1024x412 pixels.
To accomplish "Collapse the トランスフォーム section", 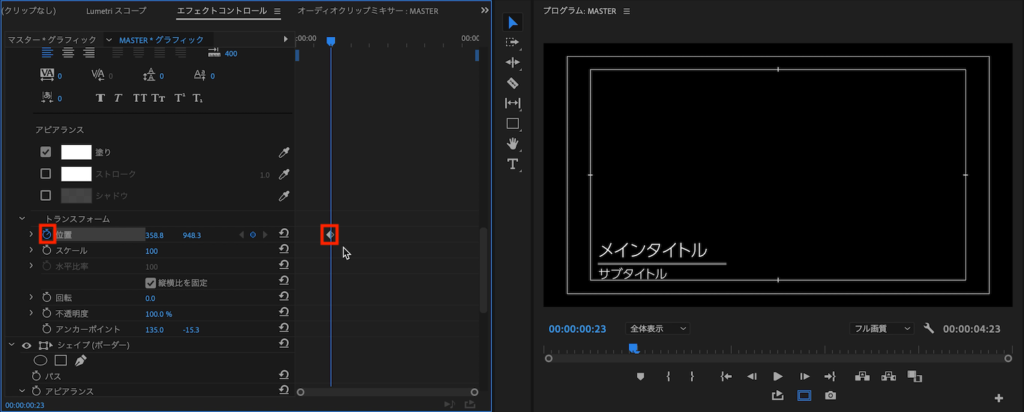I will pyautogui.click(x=21, y=218).
